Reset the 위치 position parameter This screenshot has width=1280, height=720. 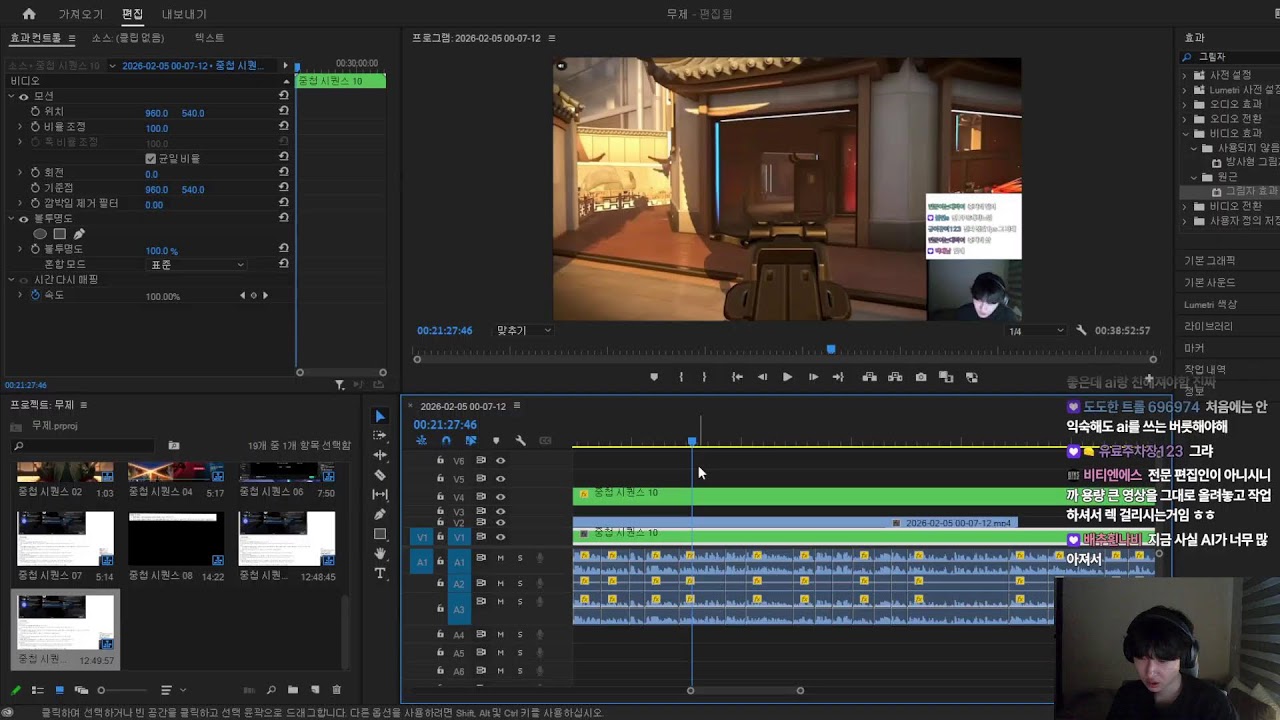click(x=284, y=112)
